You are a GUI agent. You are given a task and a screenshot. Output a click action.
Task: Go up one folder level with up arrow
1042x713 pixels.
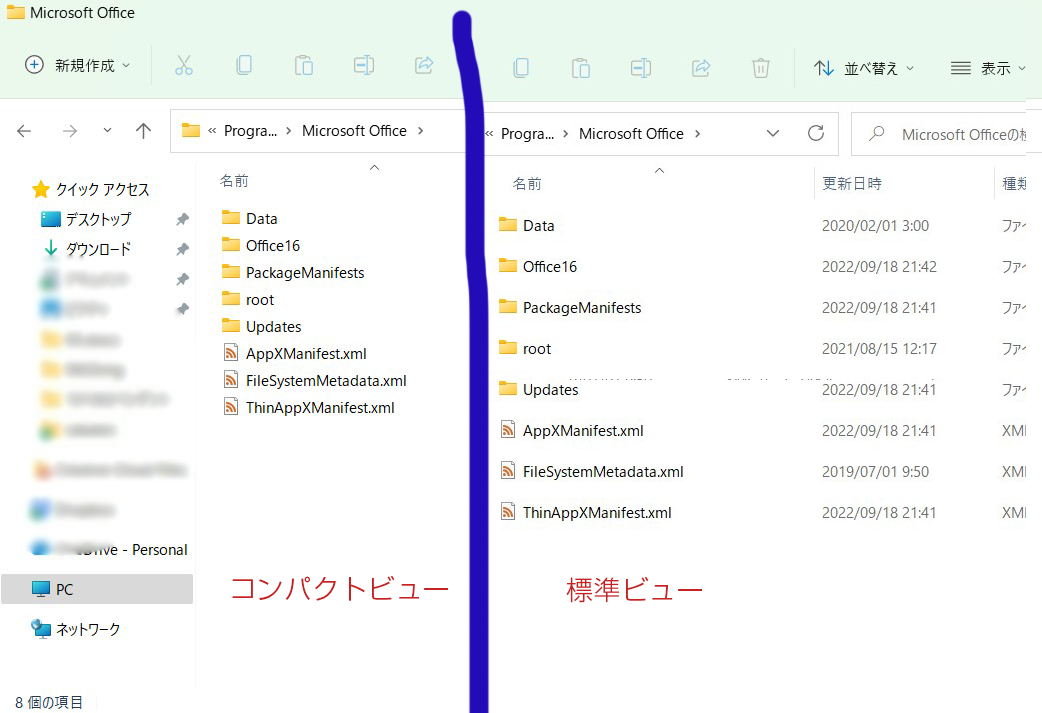(143, 131)
